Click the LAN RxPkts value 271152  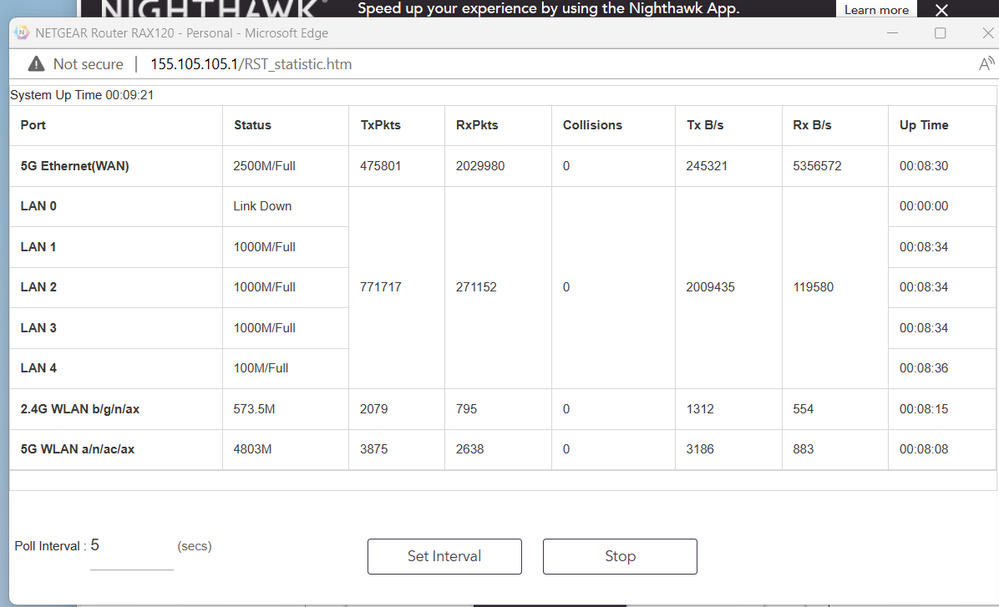coord(476,287)
